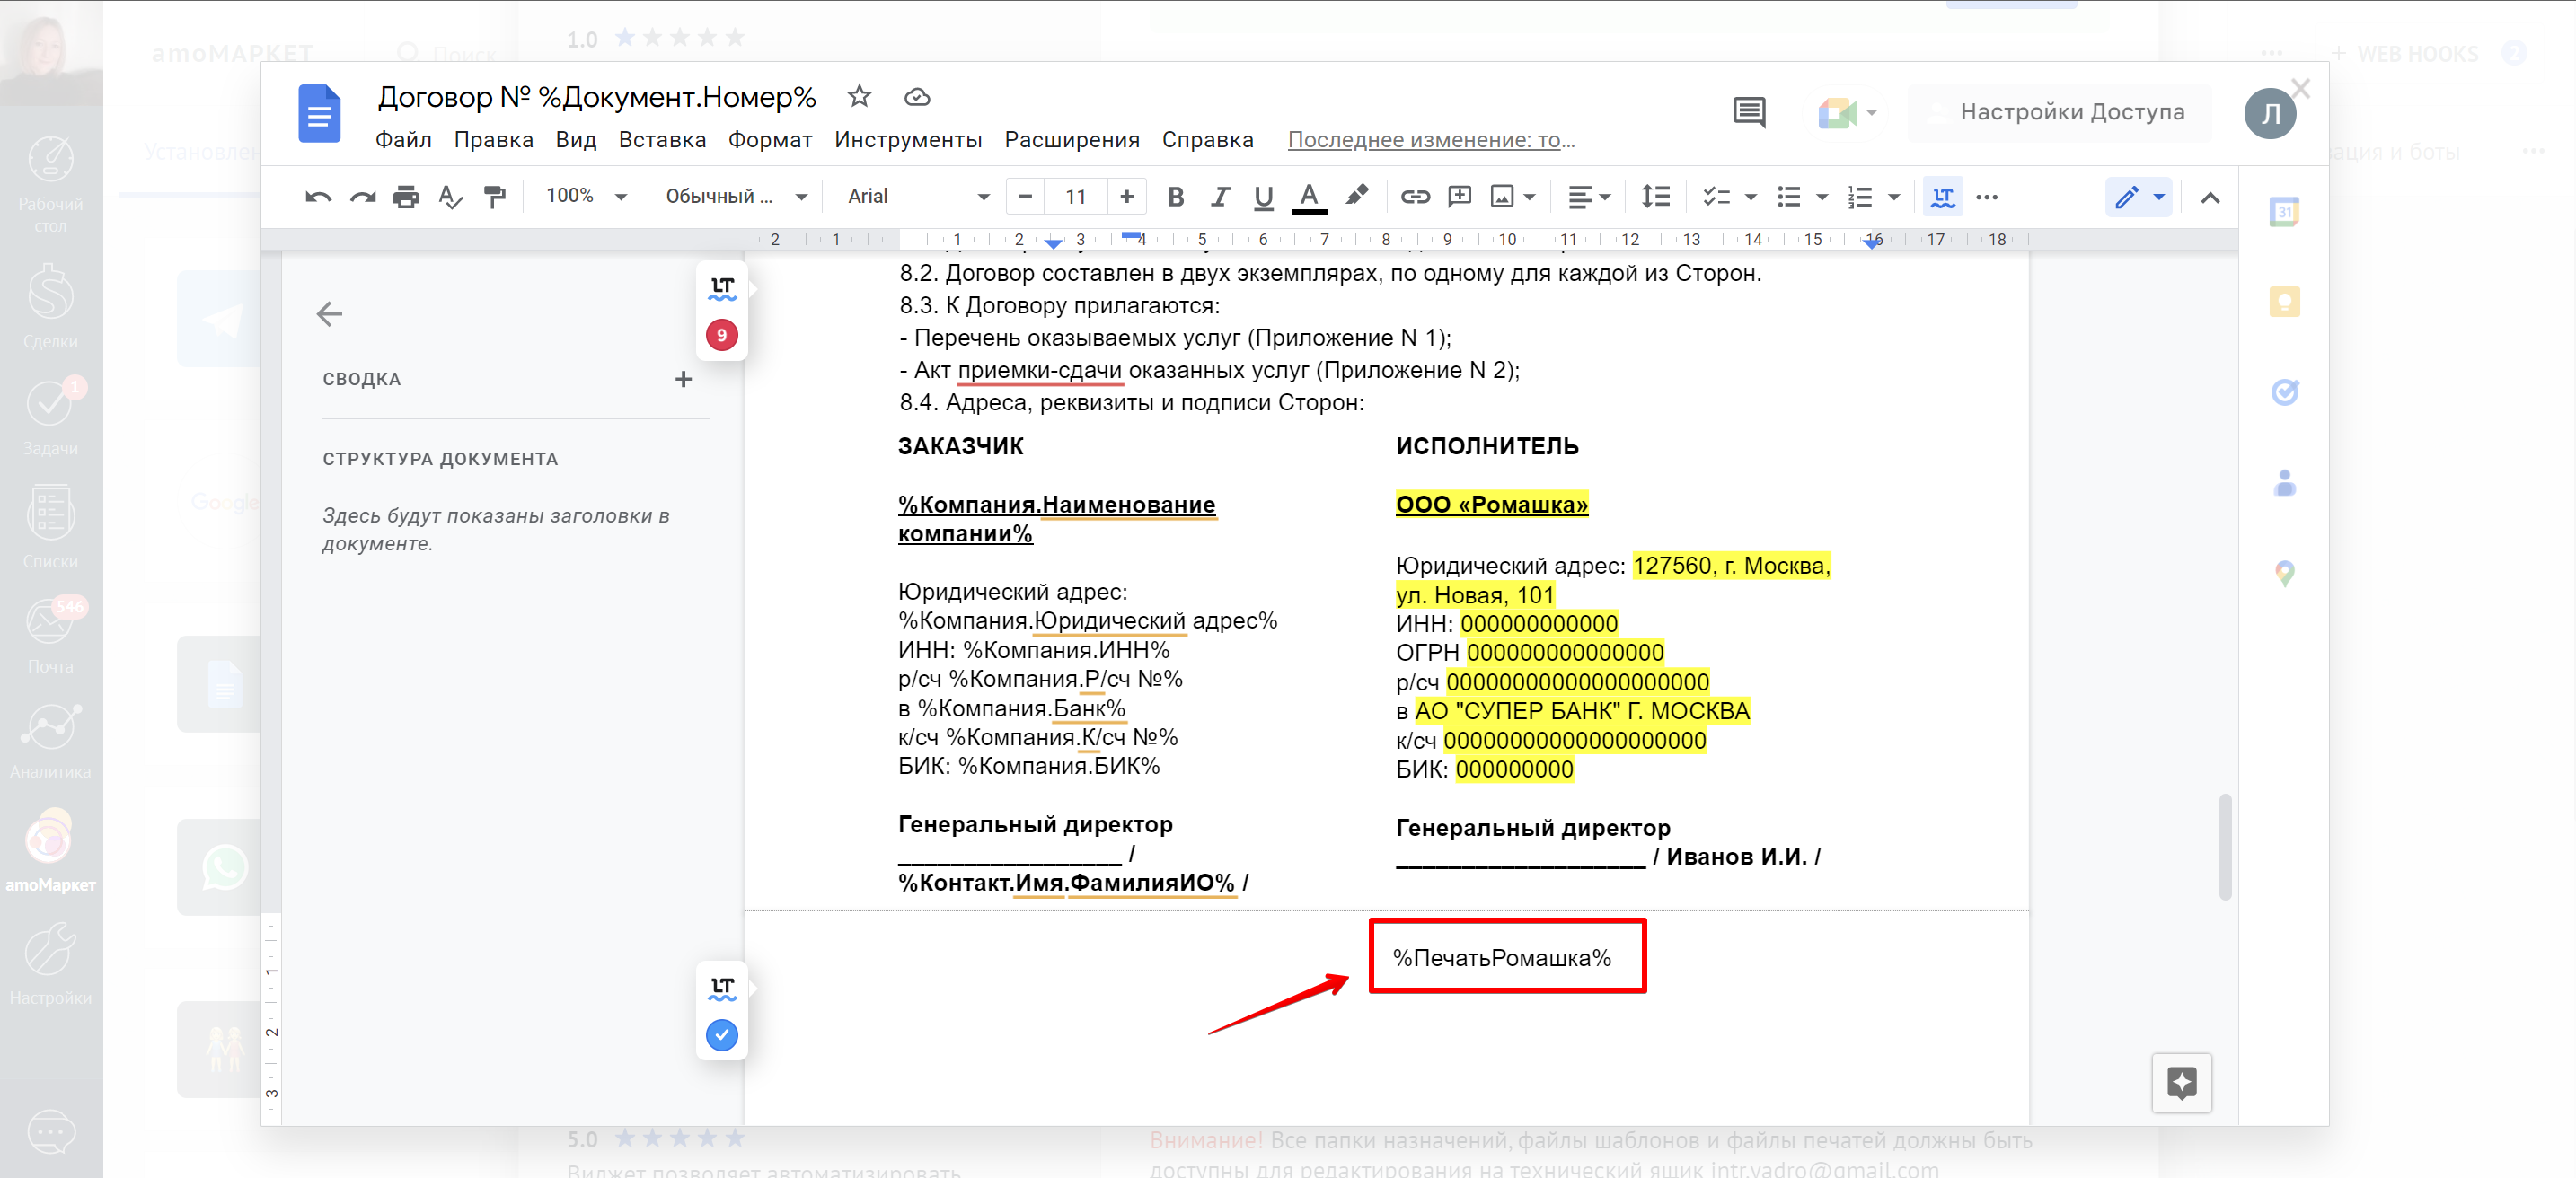Expand the text alignment dropdown
This screenshot has width=2576, height=1178.
point(1589,197)
